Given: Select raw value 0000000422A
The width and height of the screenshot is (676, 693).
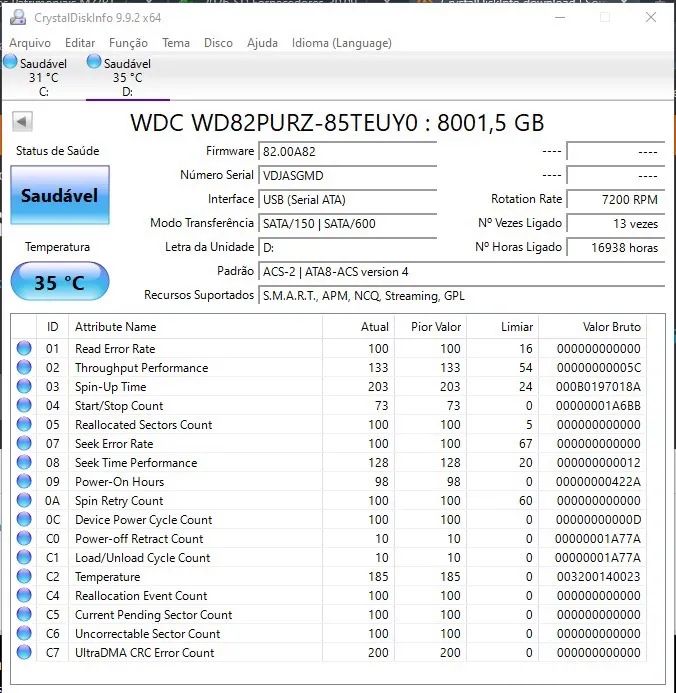Looking at the screenshot, I should [x=598, y=482].
